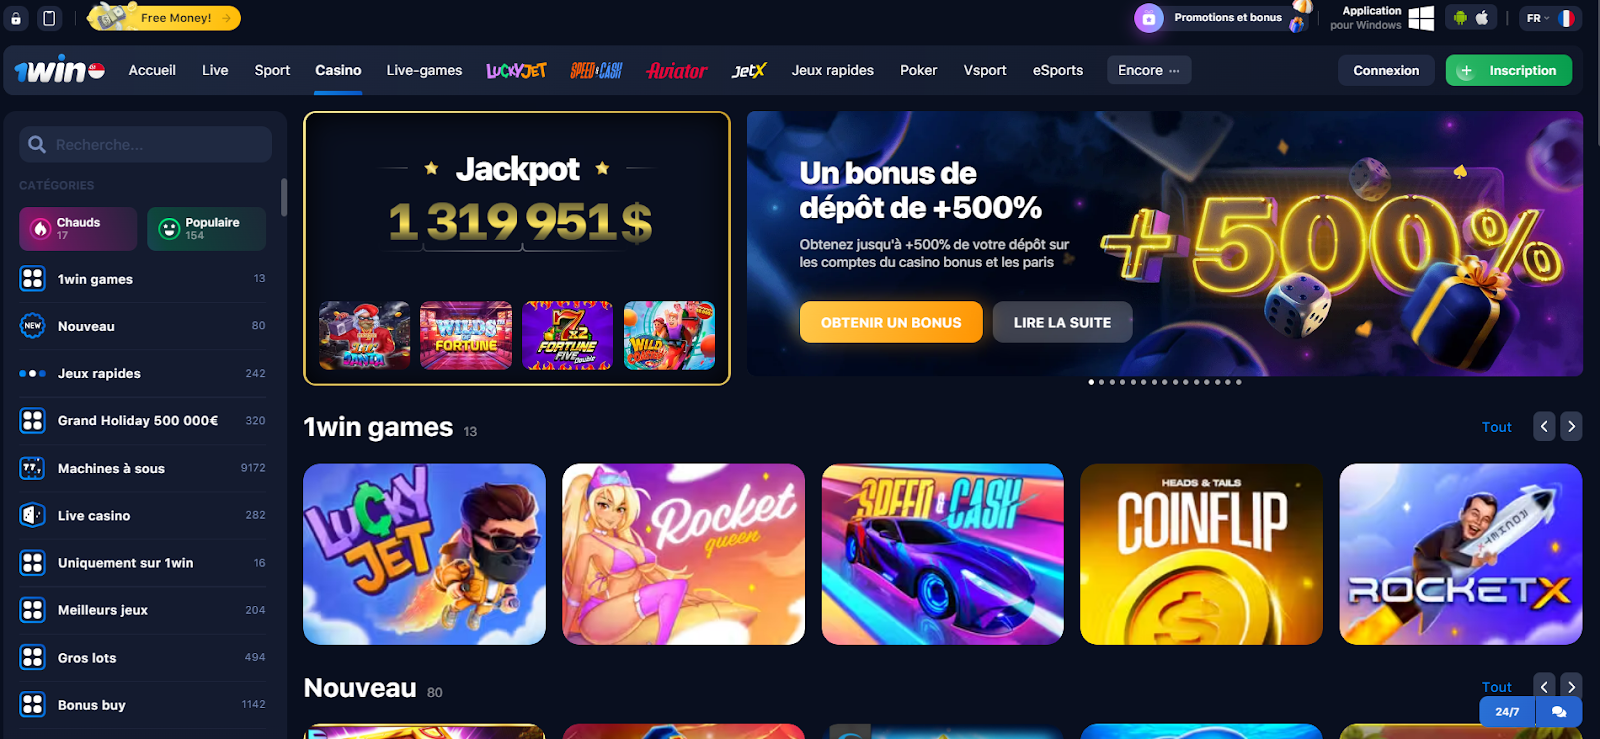
Task: Click OBTENIR UN BONUS button
Action: click(891, 322)
